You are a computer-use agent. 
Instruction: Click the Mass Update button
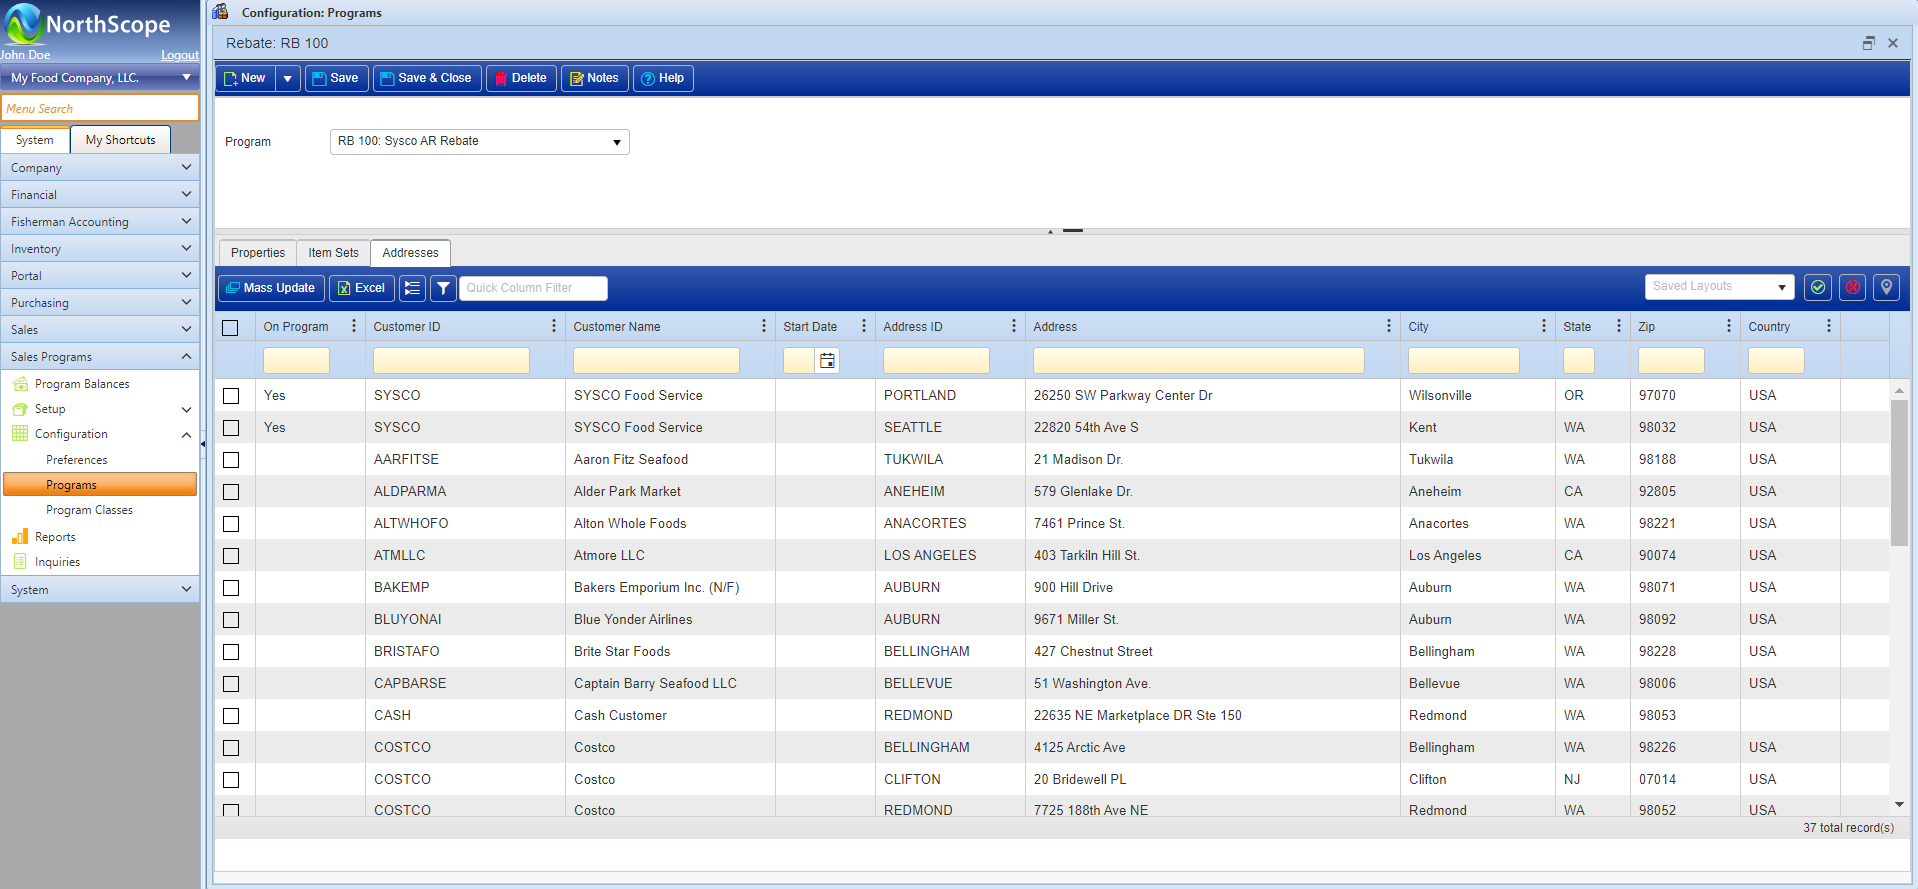pyautogui.click(x=271, y=288)
